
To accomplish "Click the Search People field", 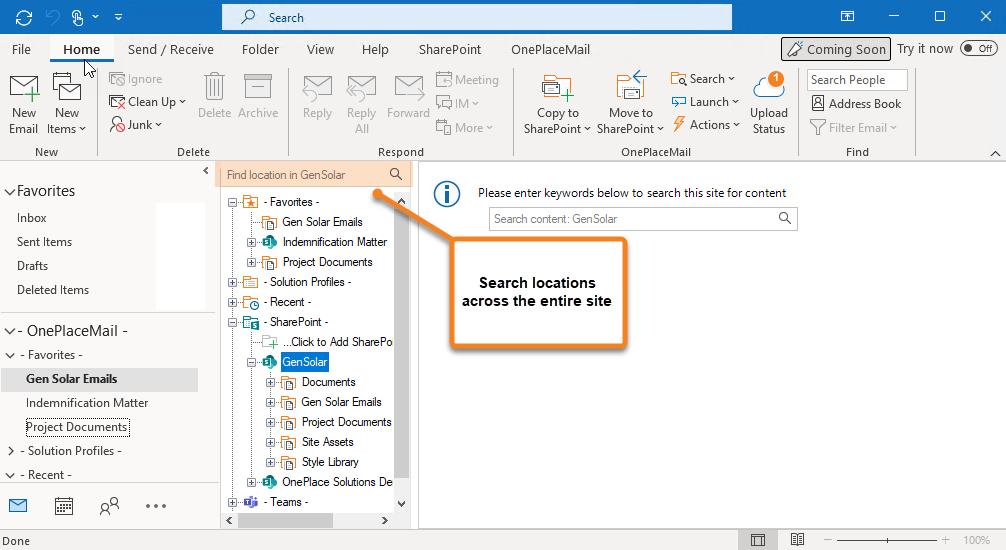I will 857,80.
